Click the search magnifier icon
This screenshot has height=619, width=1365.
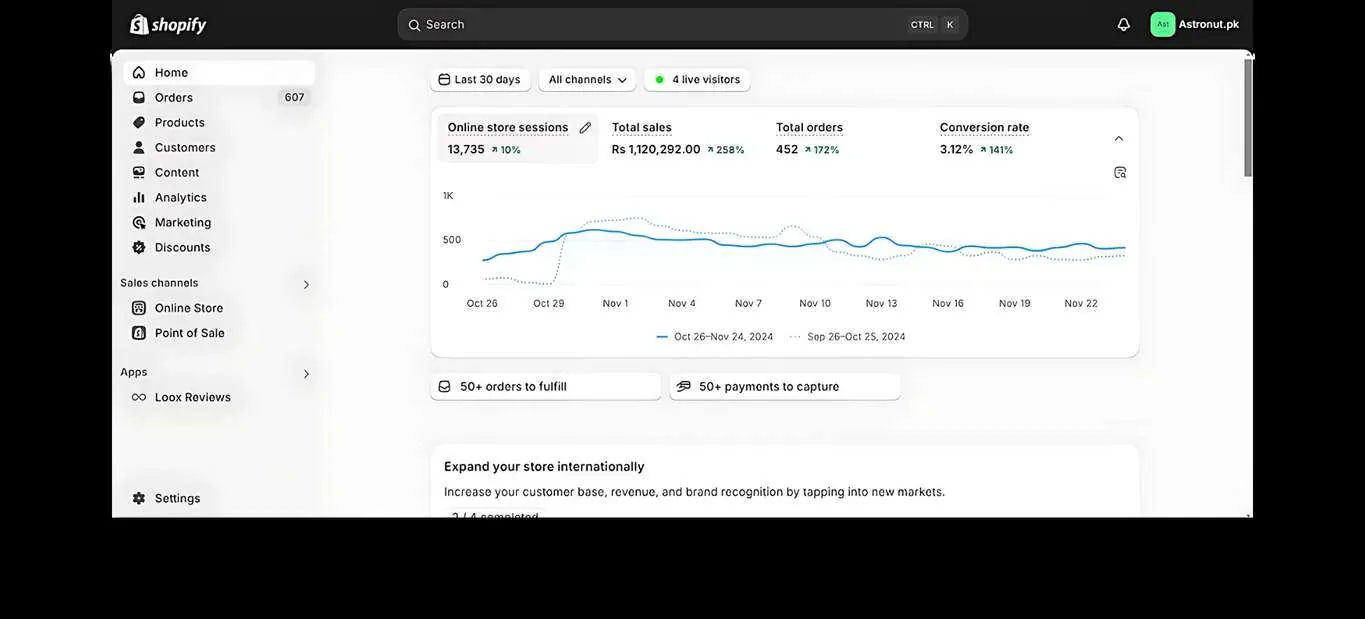click(414, 25)
